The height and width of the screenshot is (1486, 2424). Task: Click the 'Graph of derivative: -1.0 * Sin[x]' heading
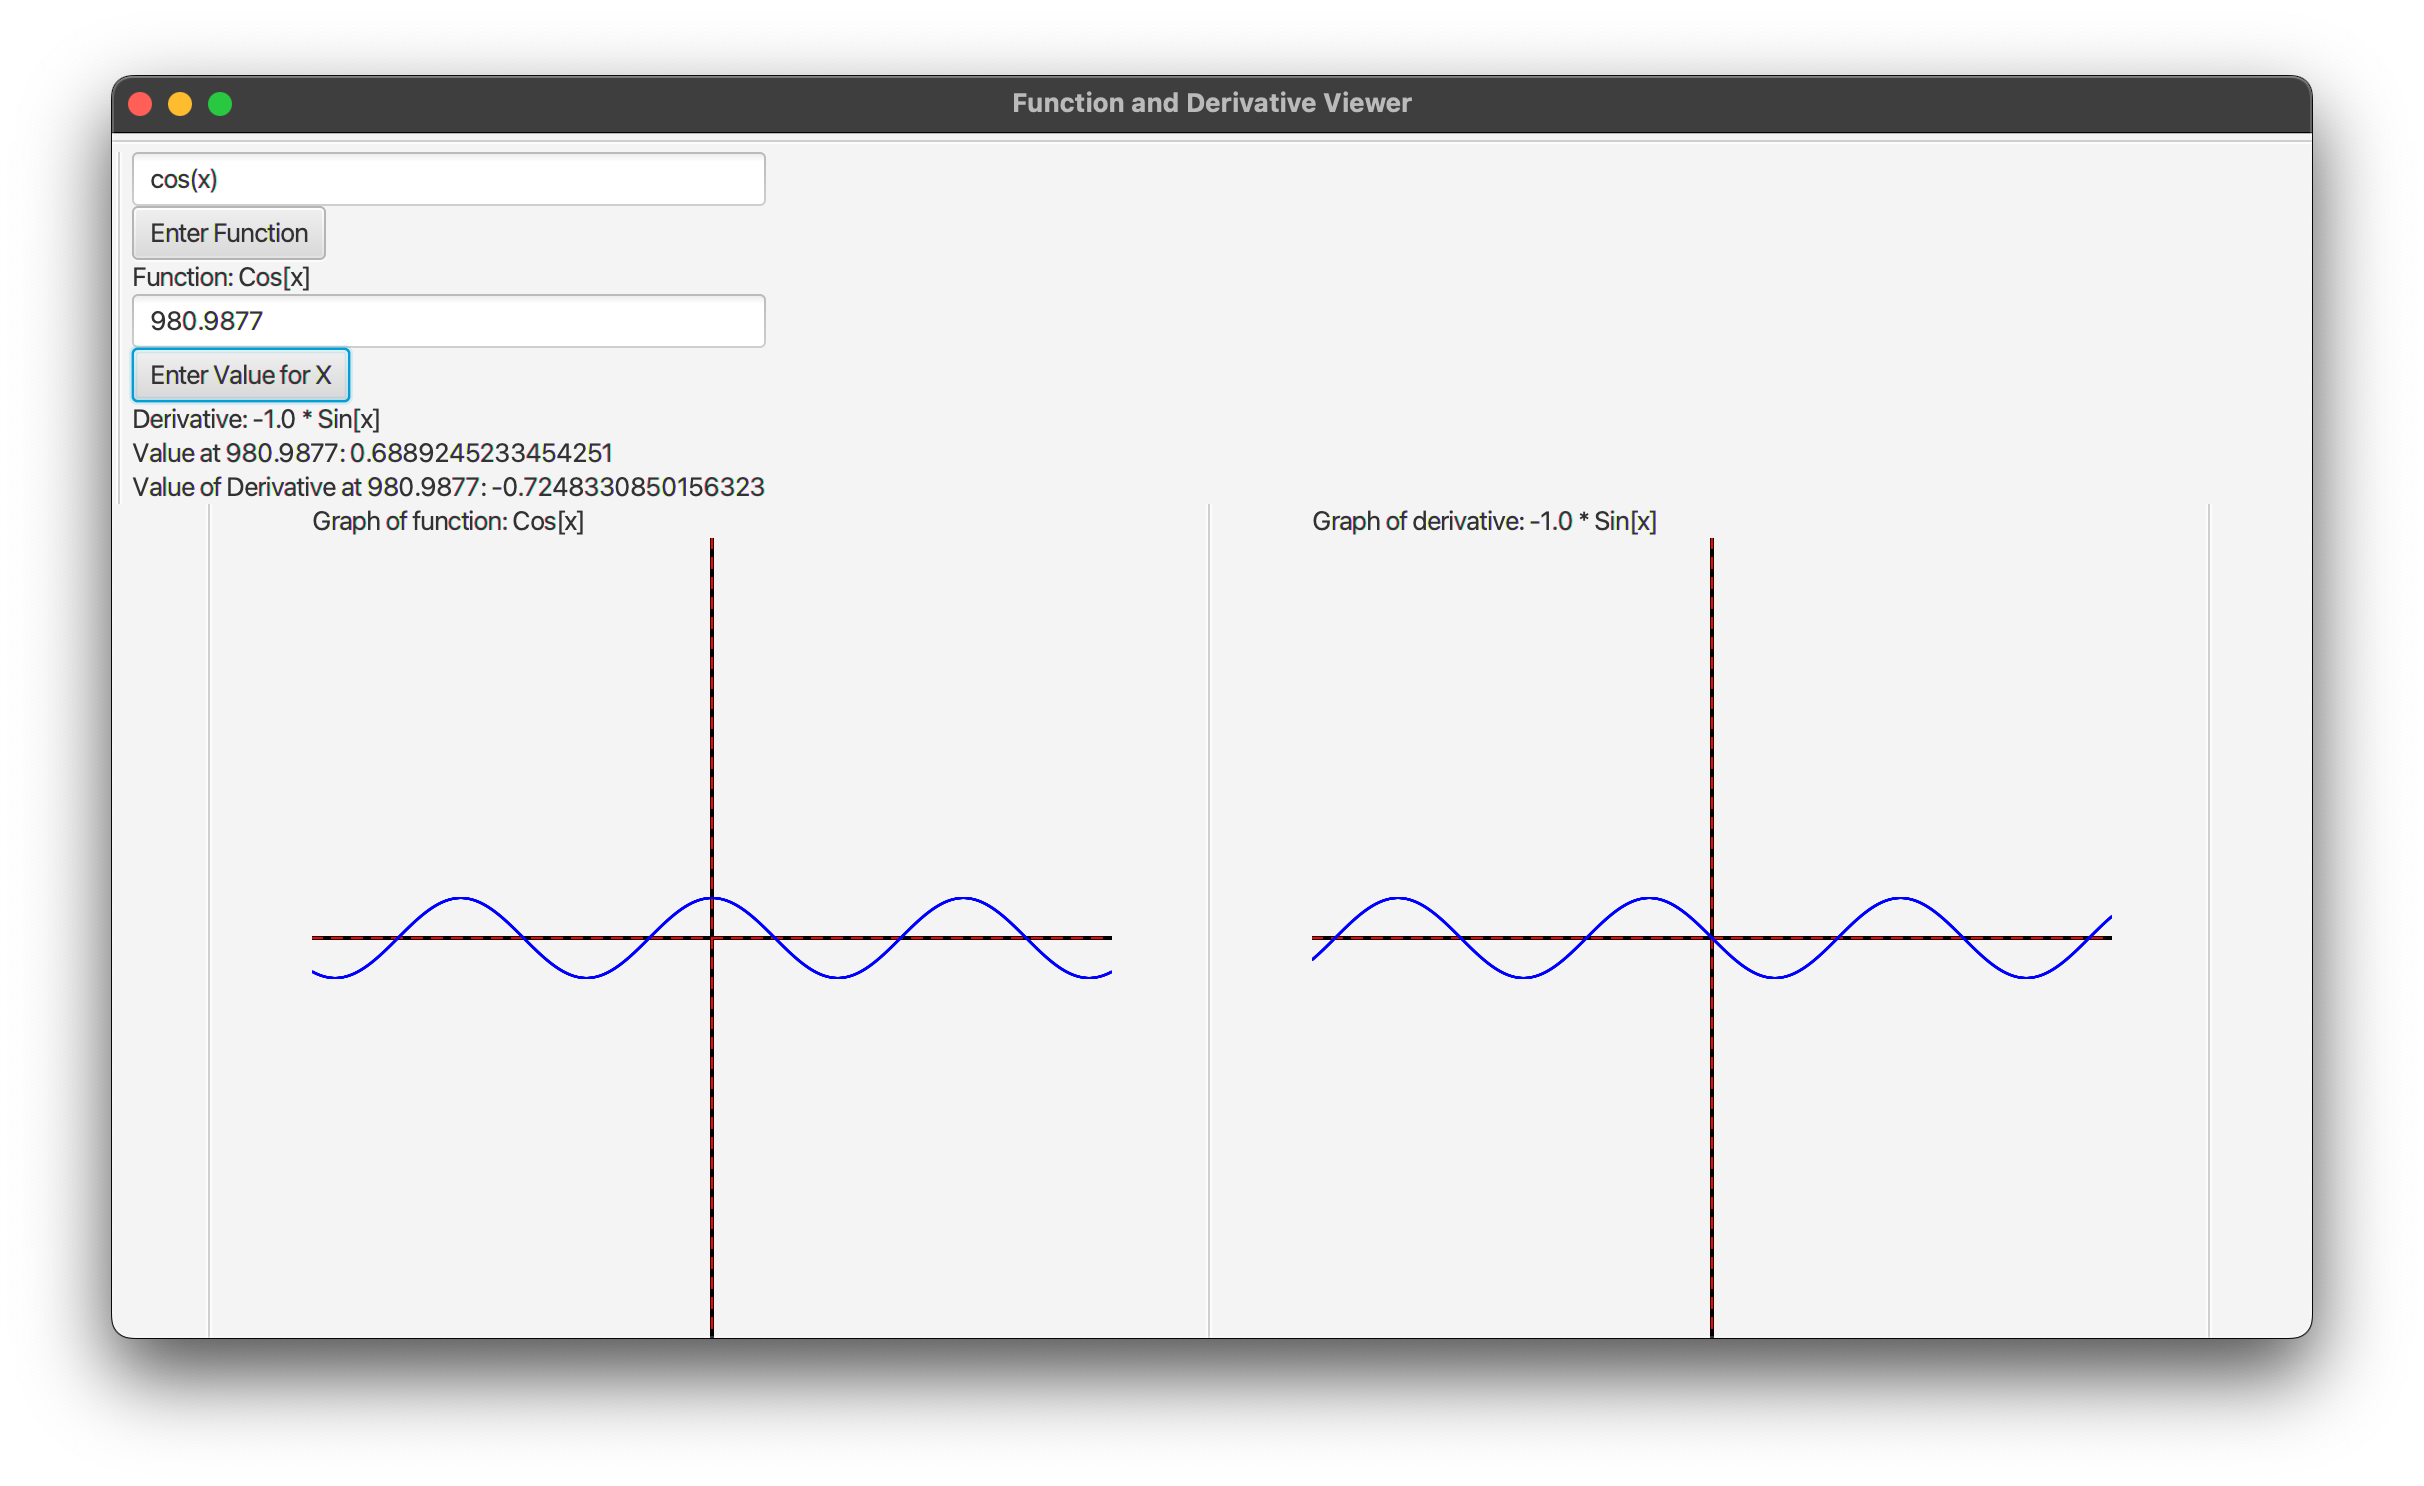click(1483, 521)
